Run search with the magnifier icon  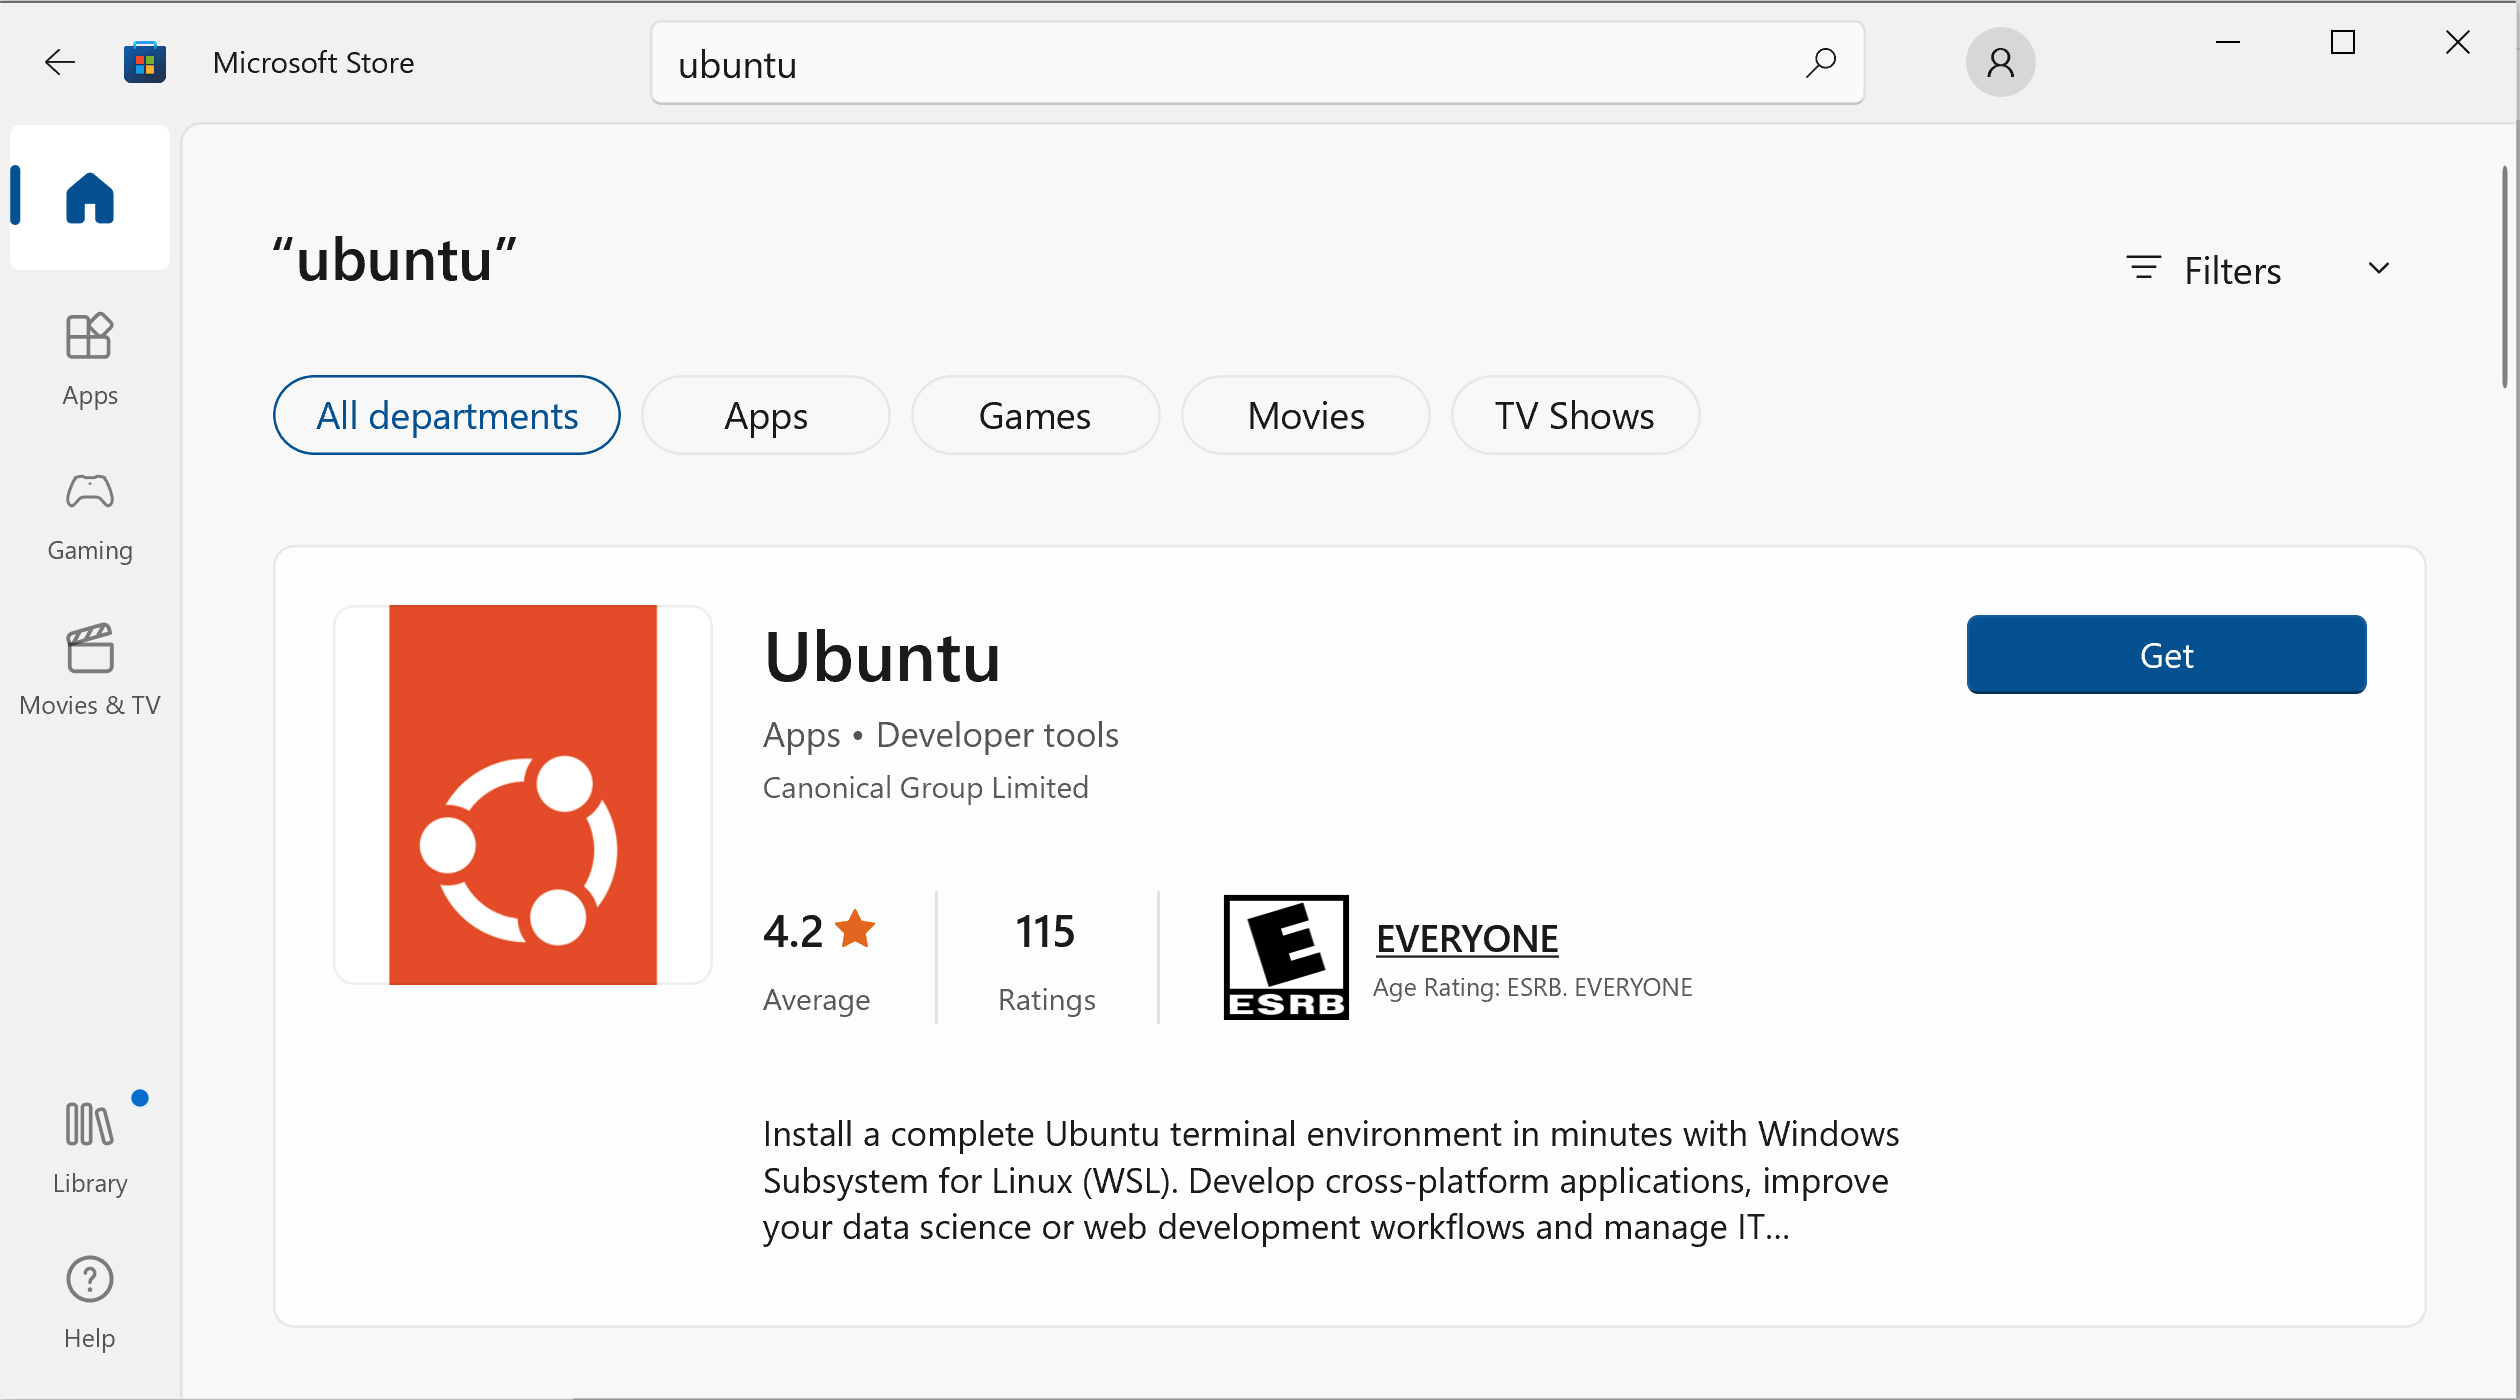1821,63
